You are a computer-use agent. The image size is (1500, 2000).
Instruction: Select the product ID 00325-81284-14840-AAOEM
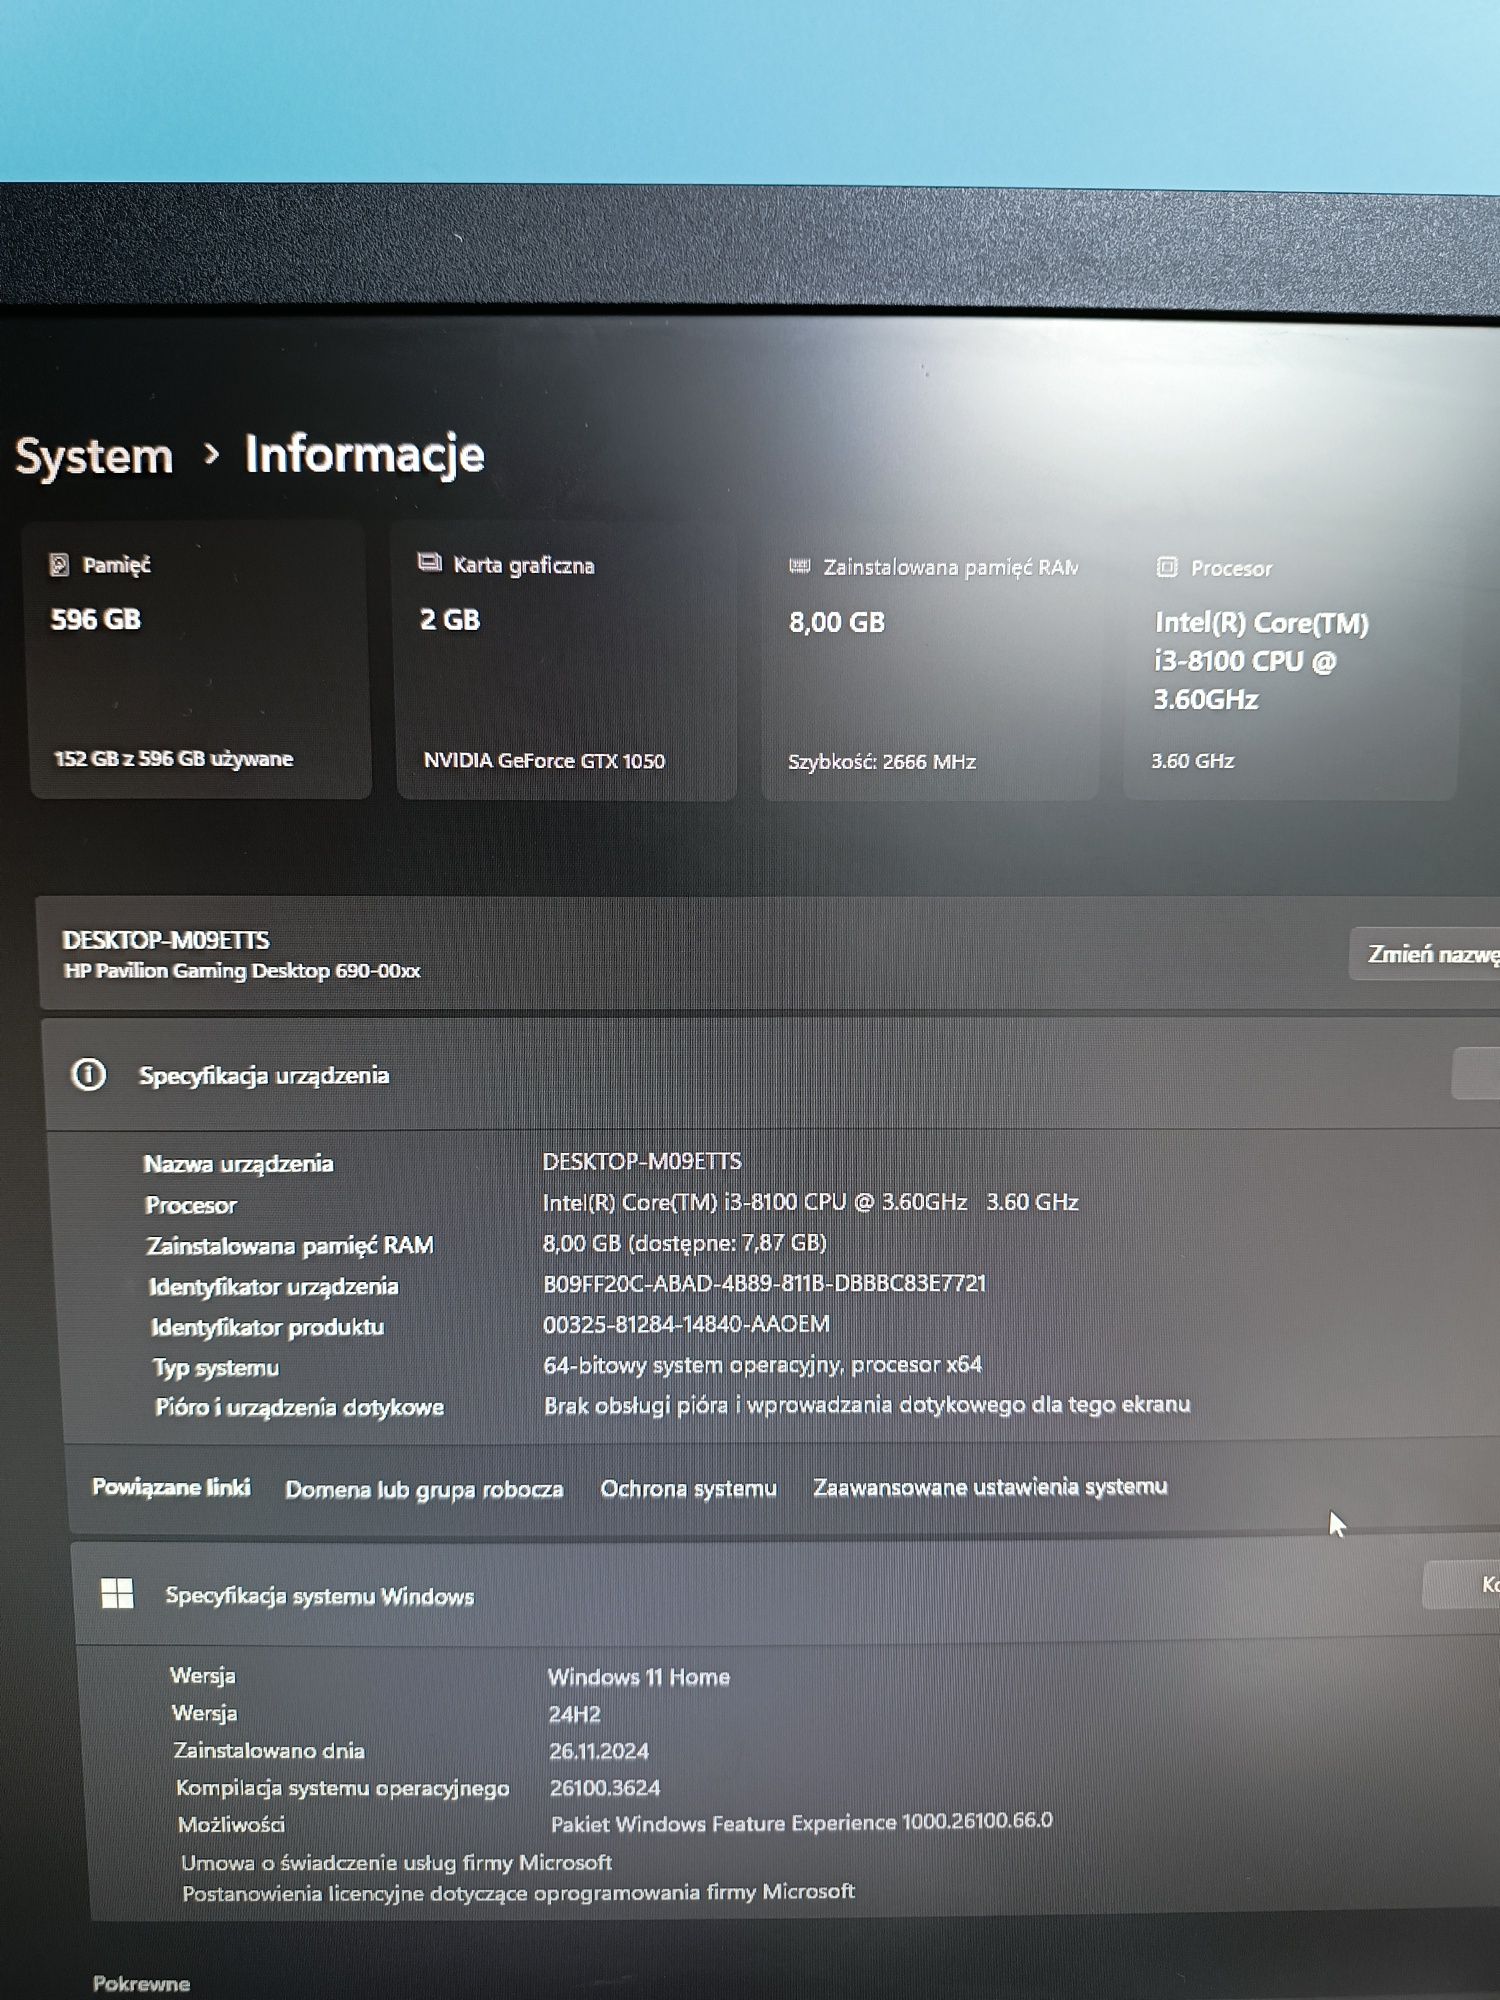coord(686,1324)
